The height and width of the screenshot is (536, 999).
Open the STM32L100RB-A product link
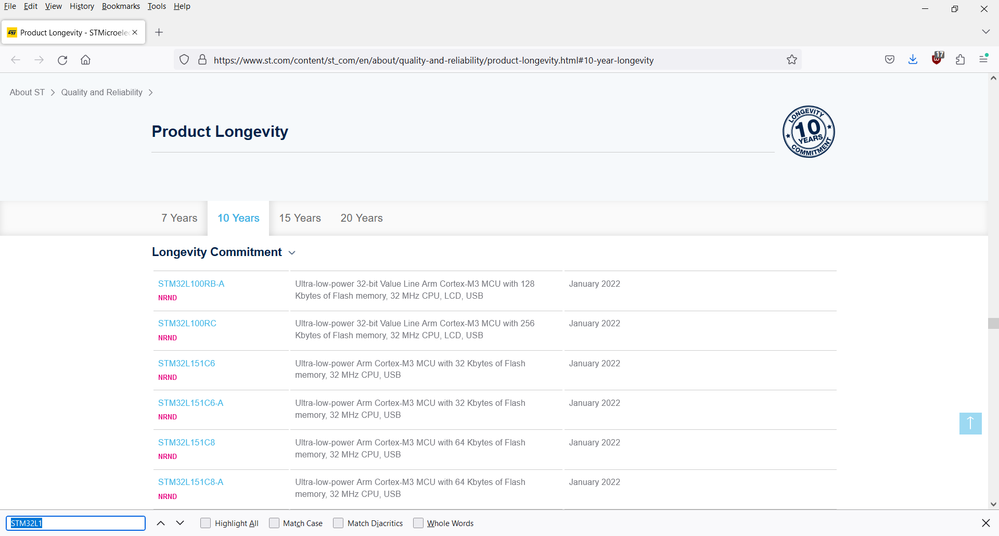pyautogui.click(x=191, y=284)
